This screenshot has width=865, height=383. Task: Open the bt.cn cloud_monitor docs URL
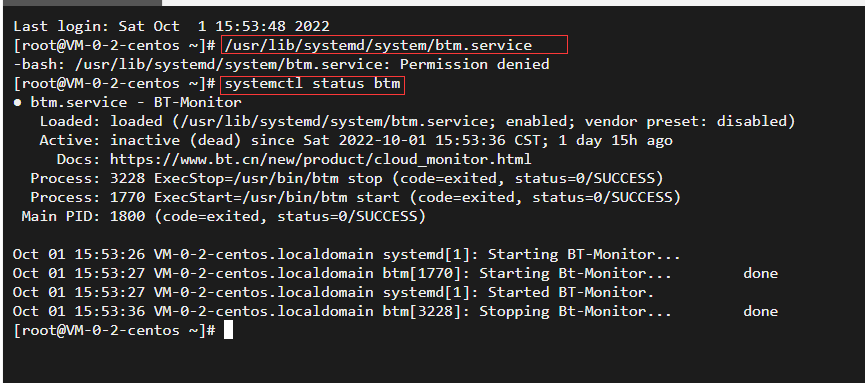pyautogui.click(x=321, y=159)
